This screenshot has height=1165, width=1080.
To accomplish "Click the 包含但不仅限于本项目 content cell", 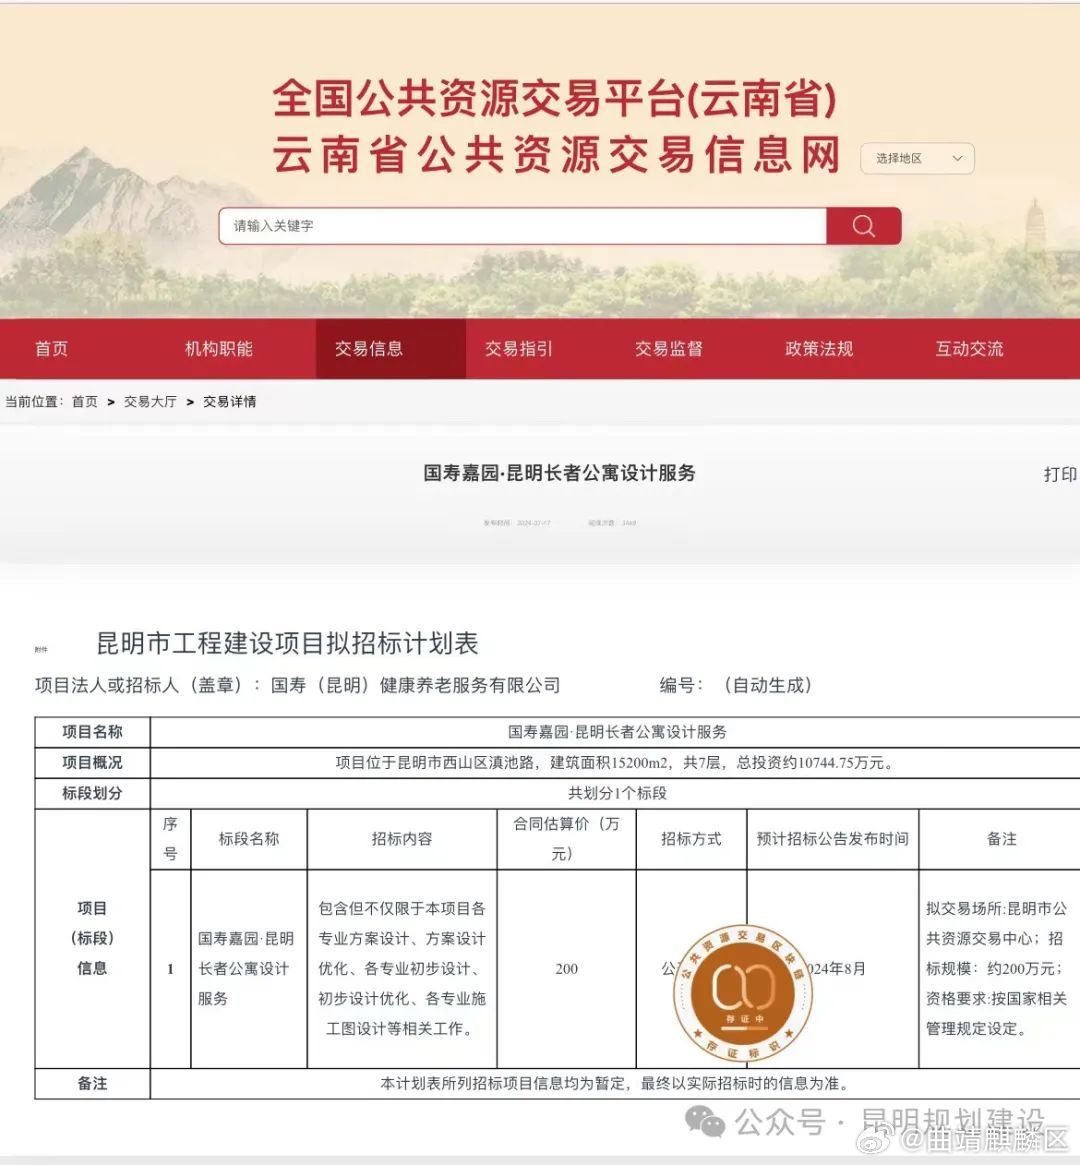I will 402,969.
